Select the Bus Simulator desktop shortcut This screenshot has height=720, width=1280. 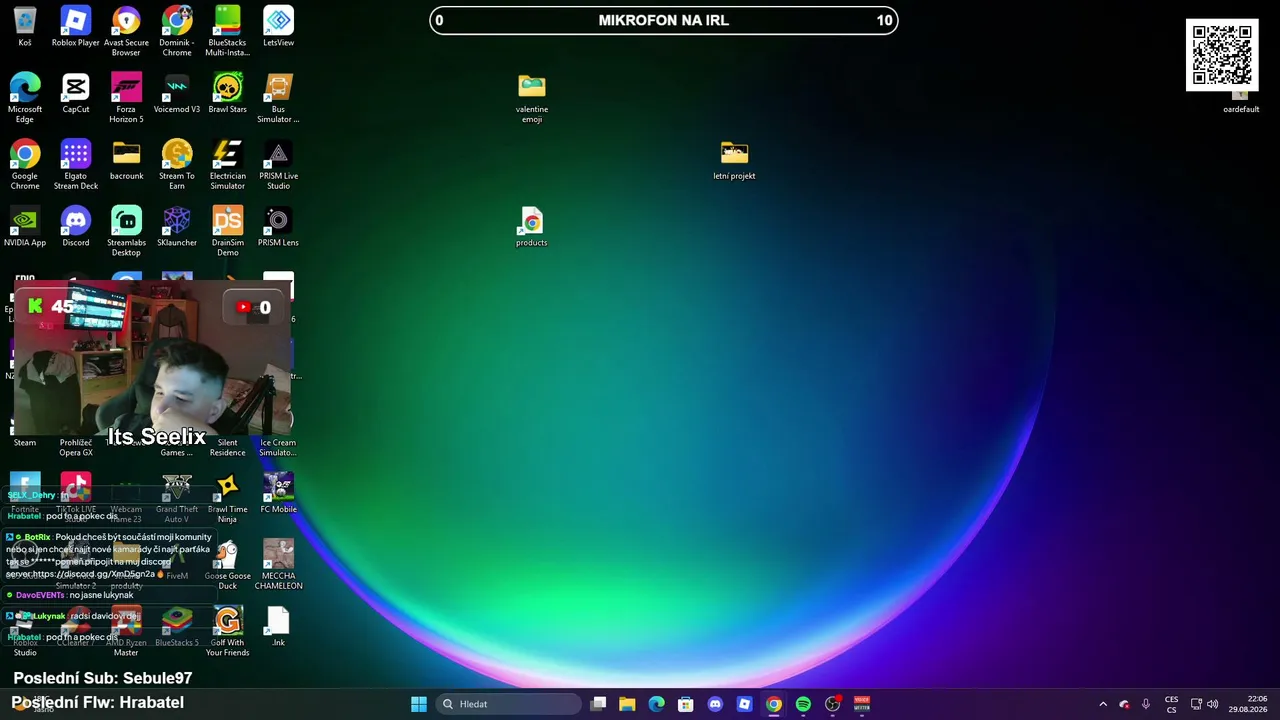point(278,98)
